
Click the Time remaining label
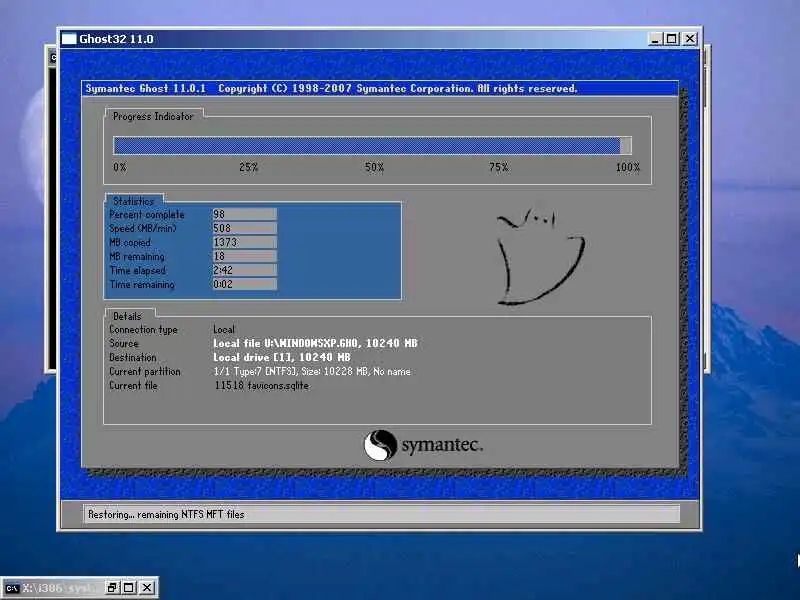coord(142,285)
